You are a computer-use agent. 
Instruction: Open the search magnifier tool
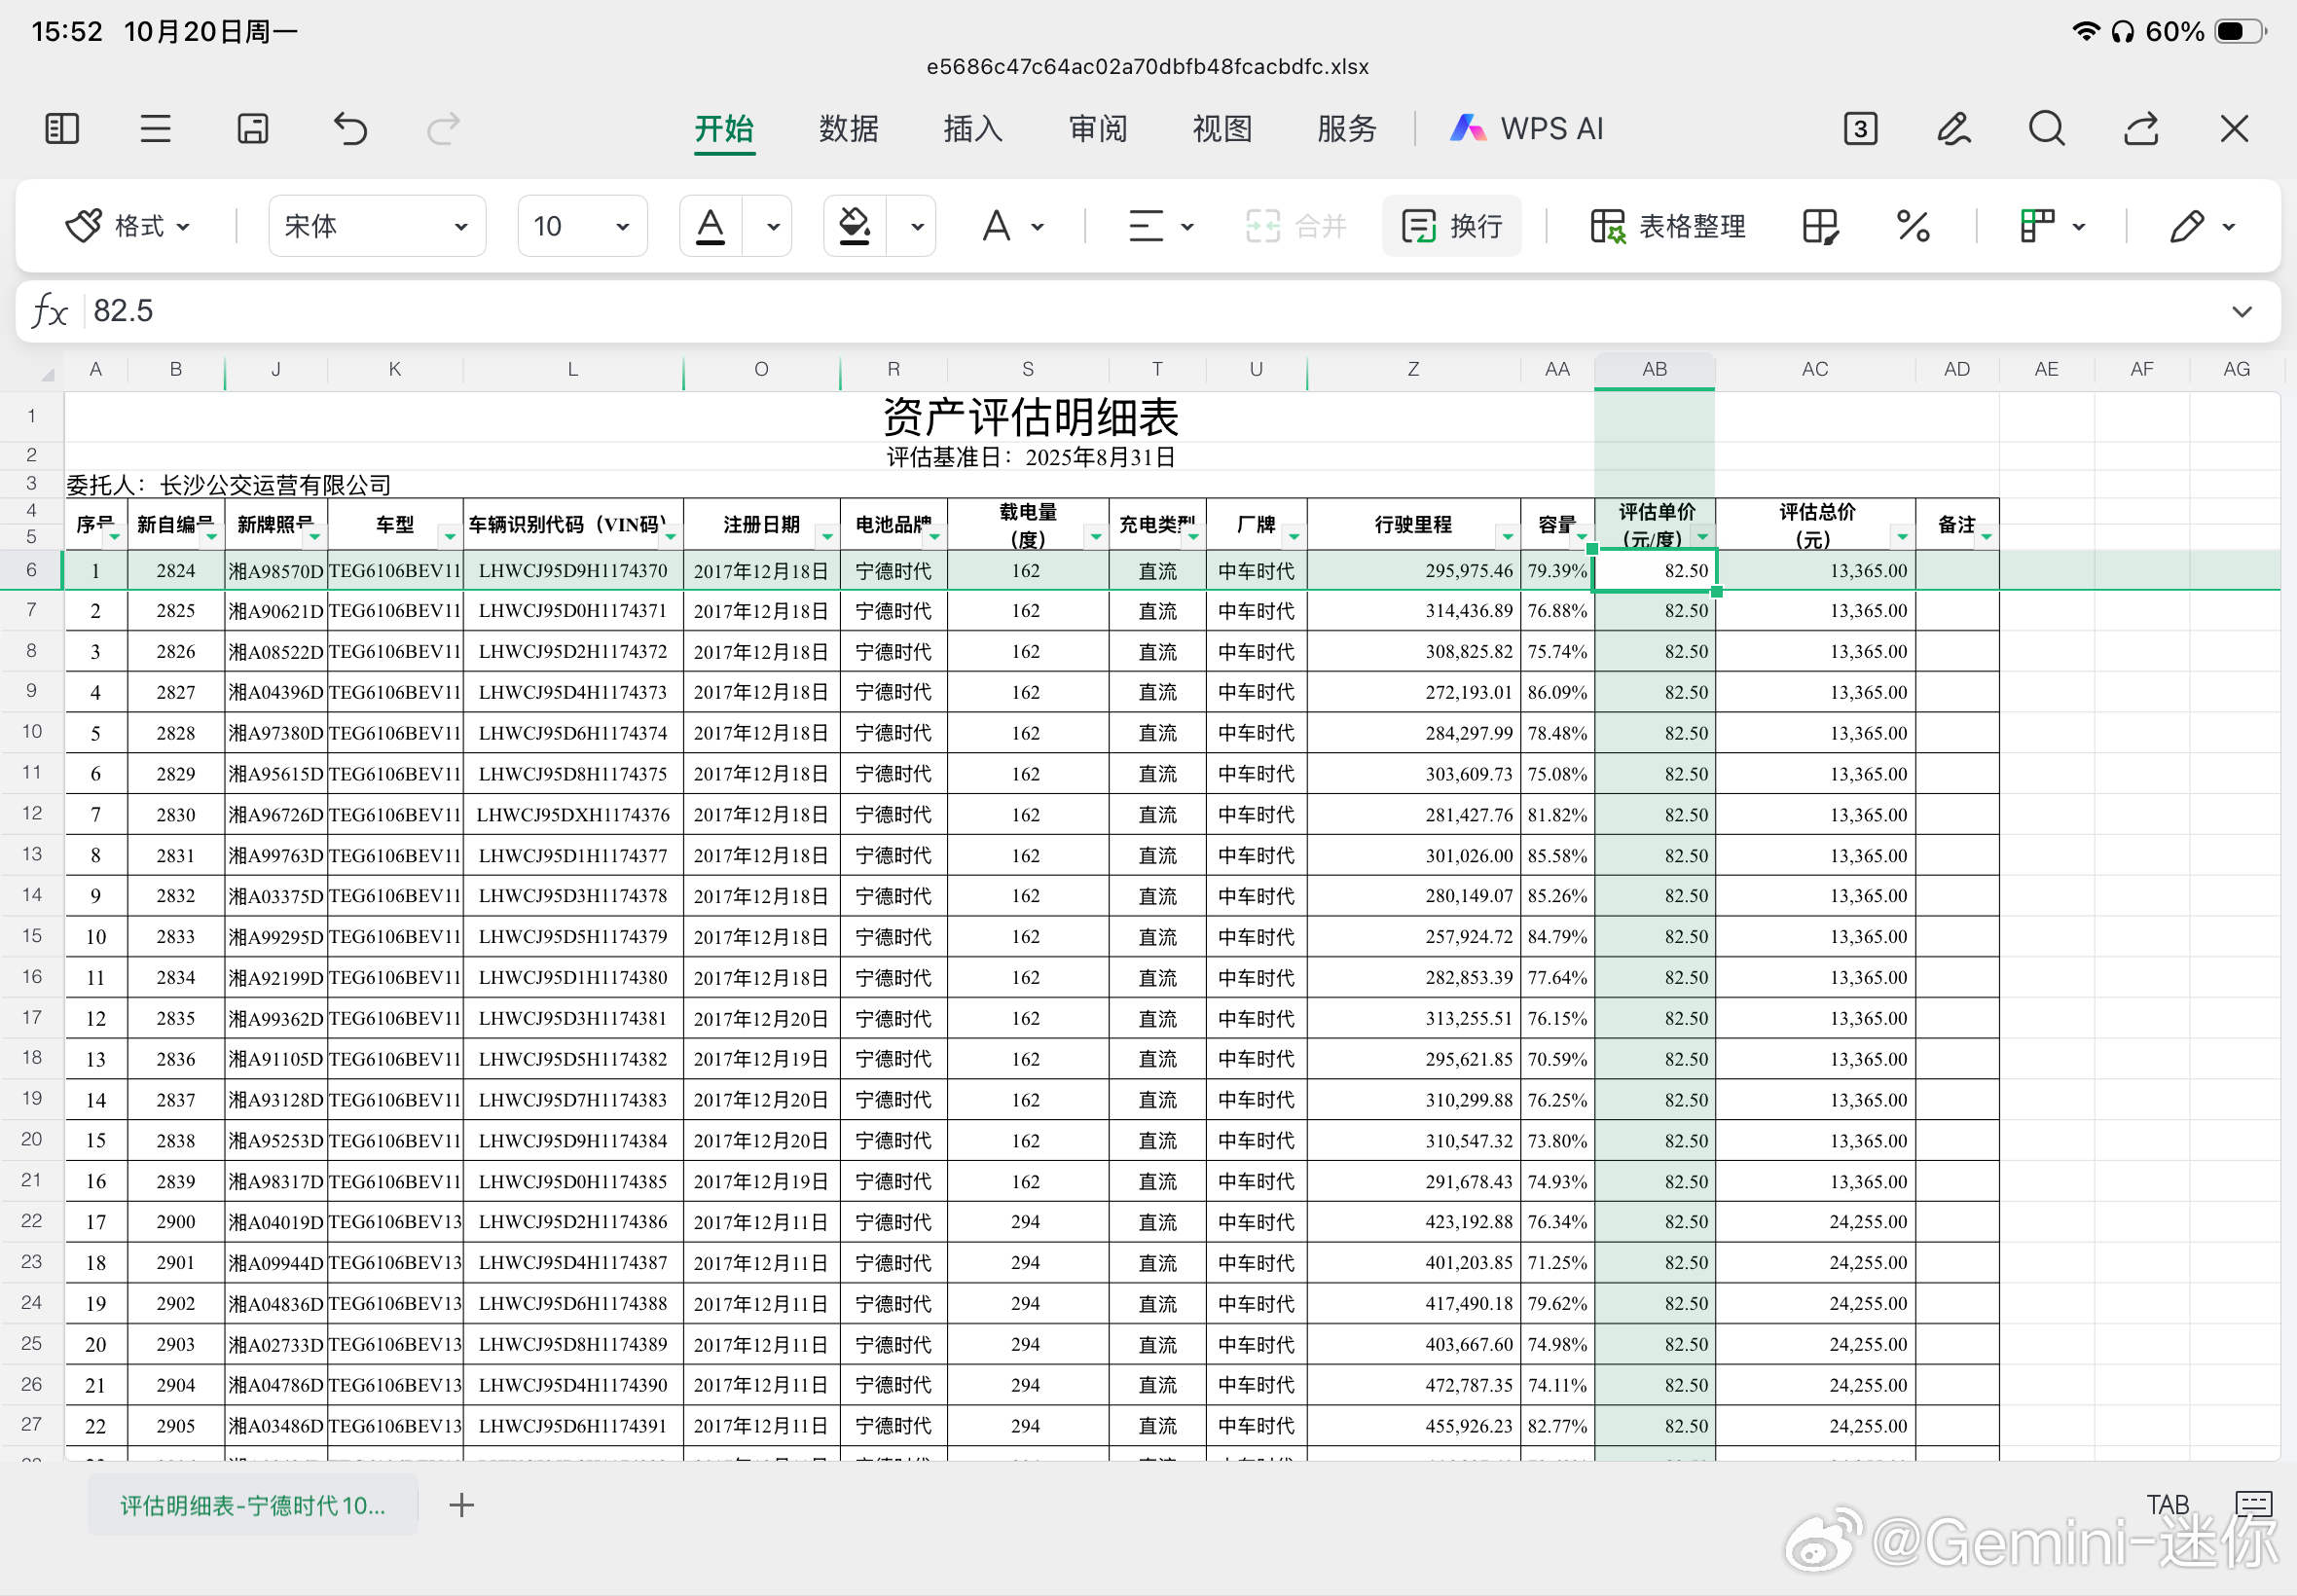click(x=2046, y=129)
